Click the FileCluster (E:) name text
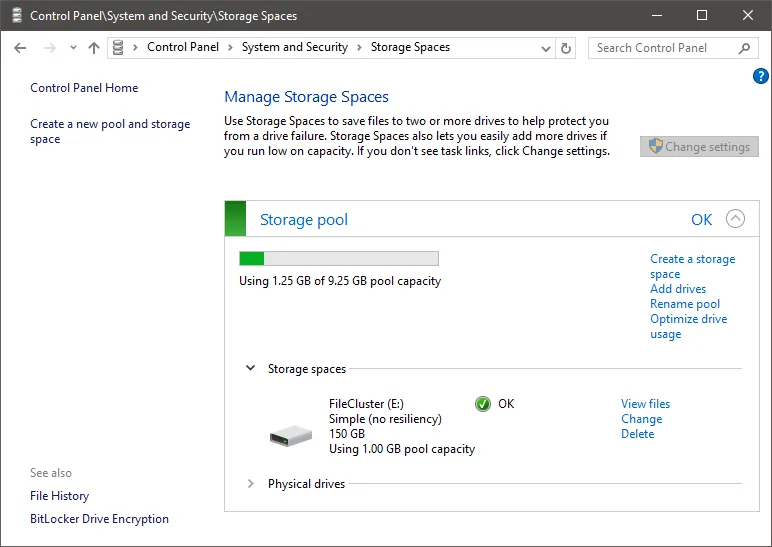 point(366,404)
